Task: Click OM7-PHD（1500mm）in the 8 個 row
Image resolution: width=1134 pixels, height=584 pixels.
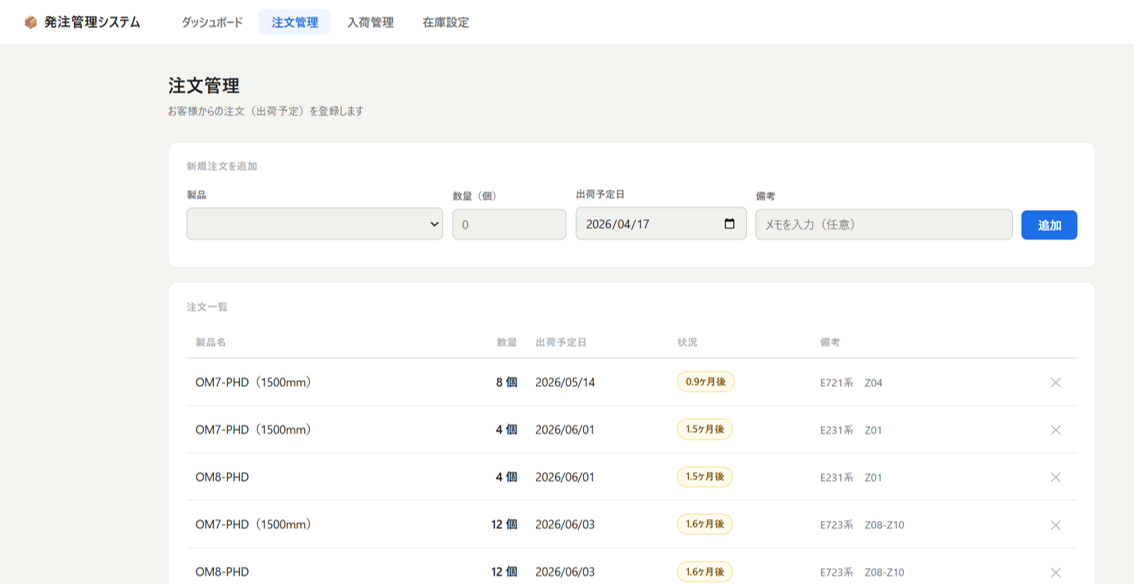Action: tap(253, 382)
